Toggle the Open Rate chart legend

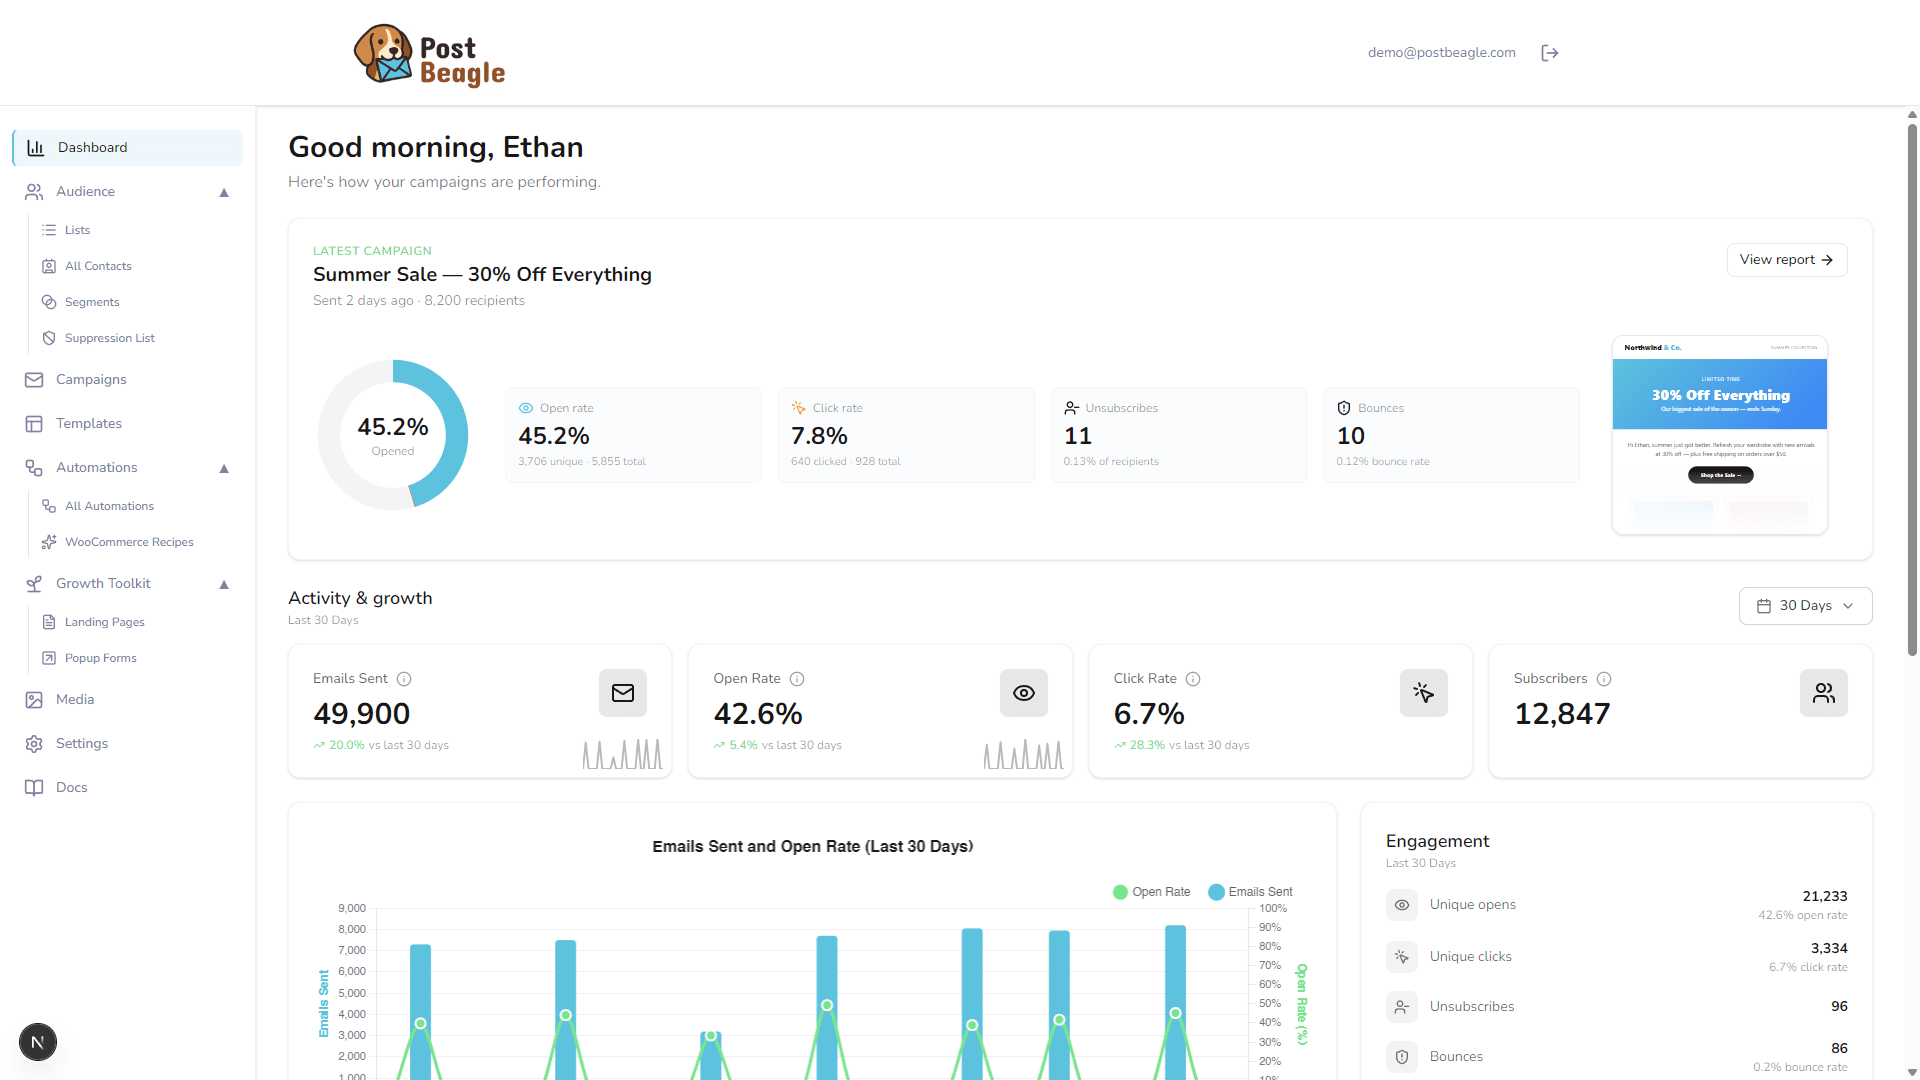[x=1151, y=892]
